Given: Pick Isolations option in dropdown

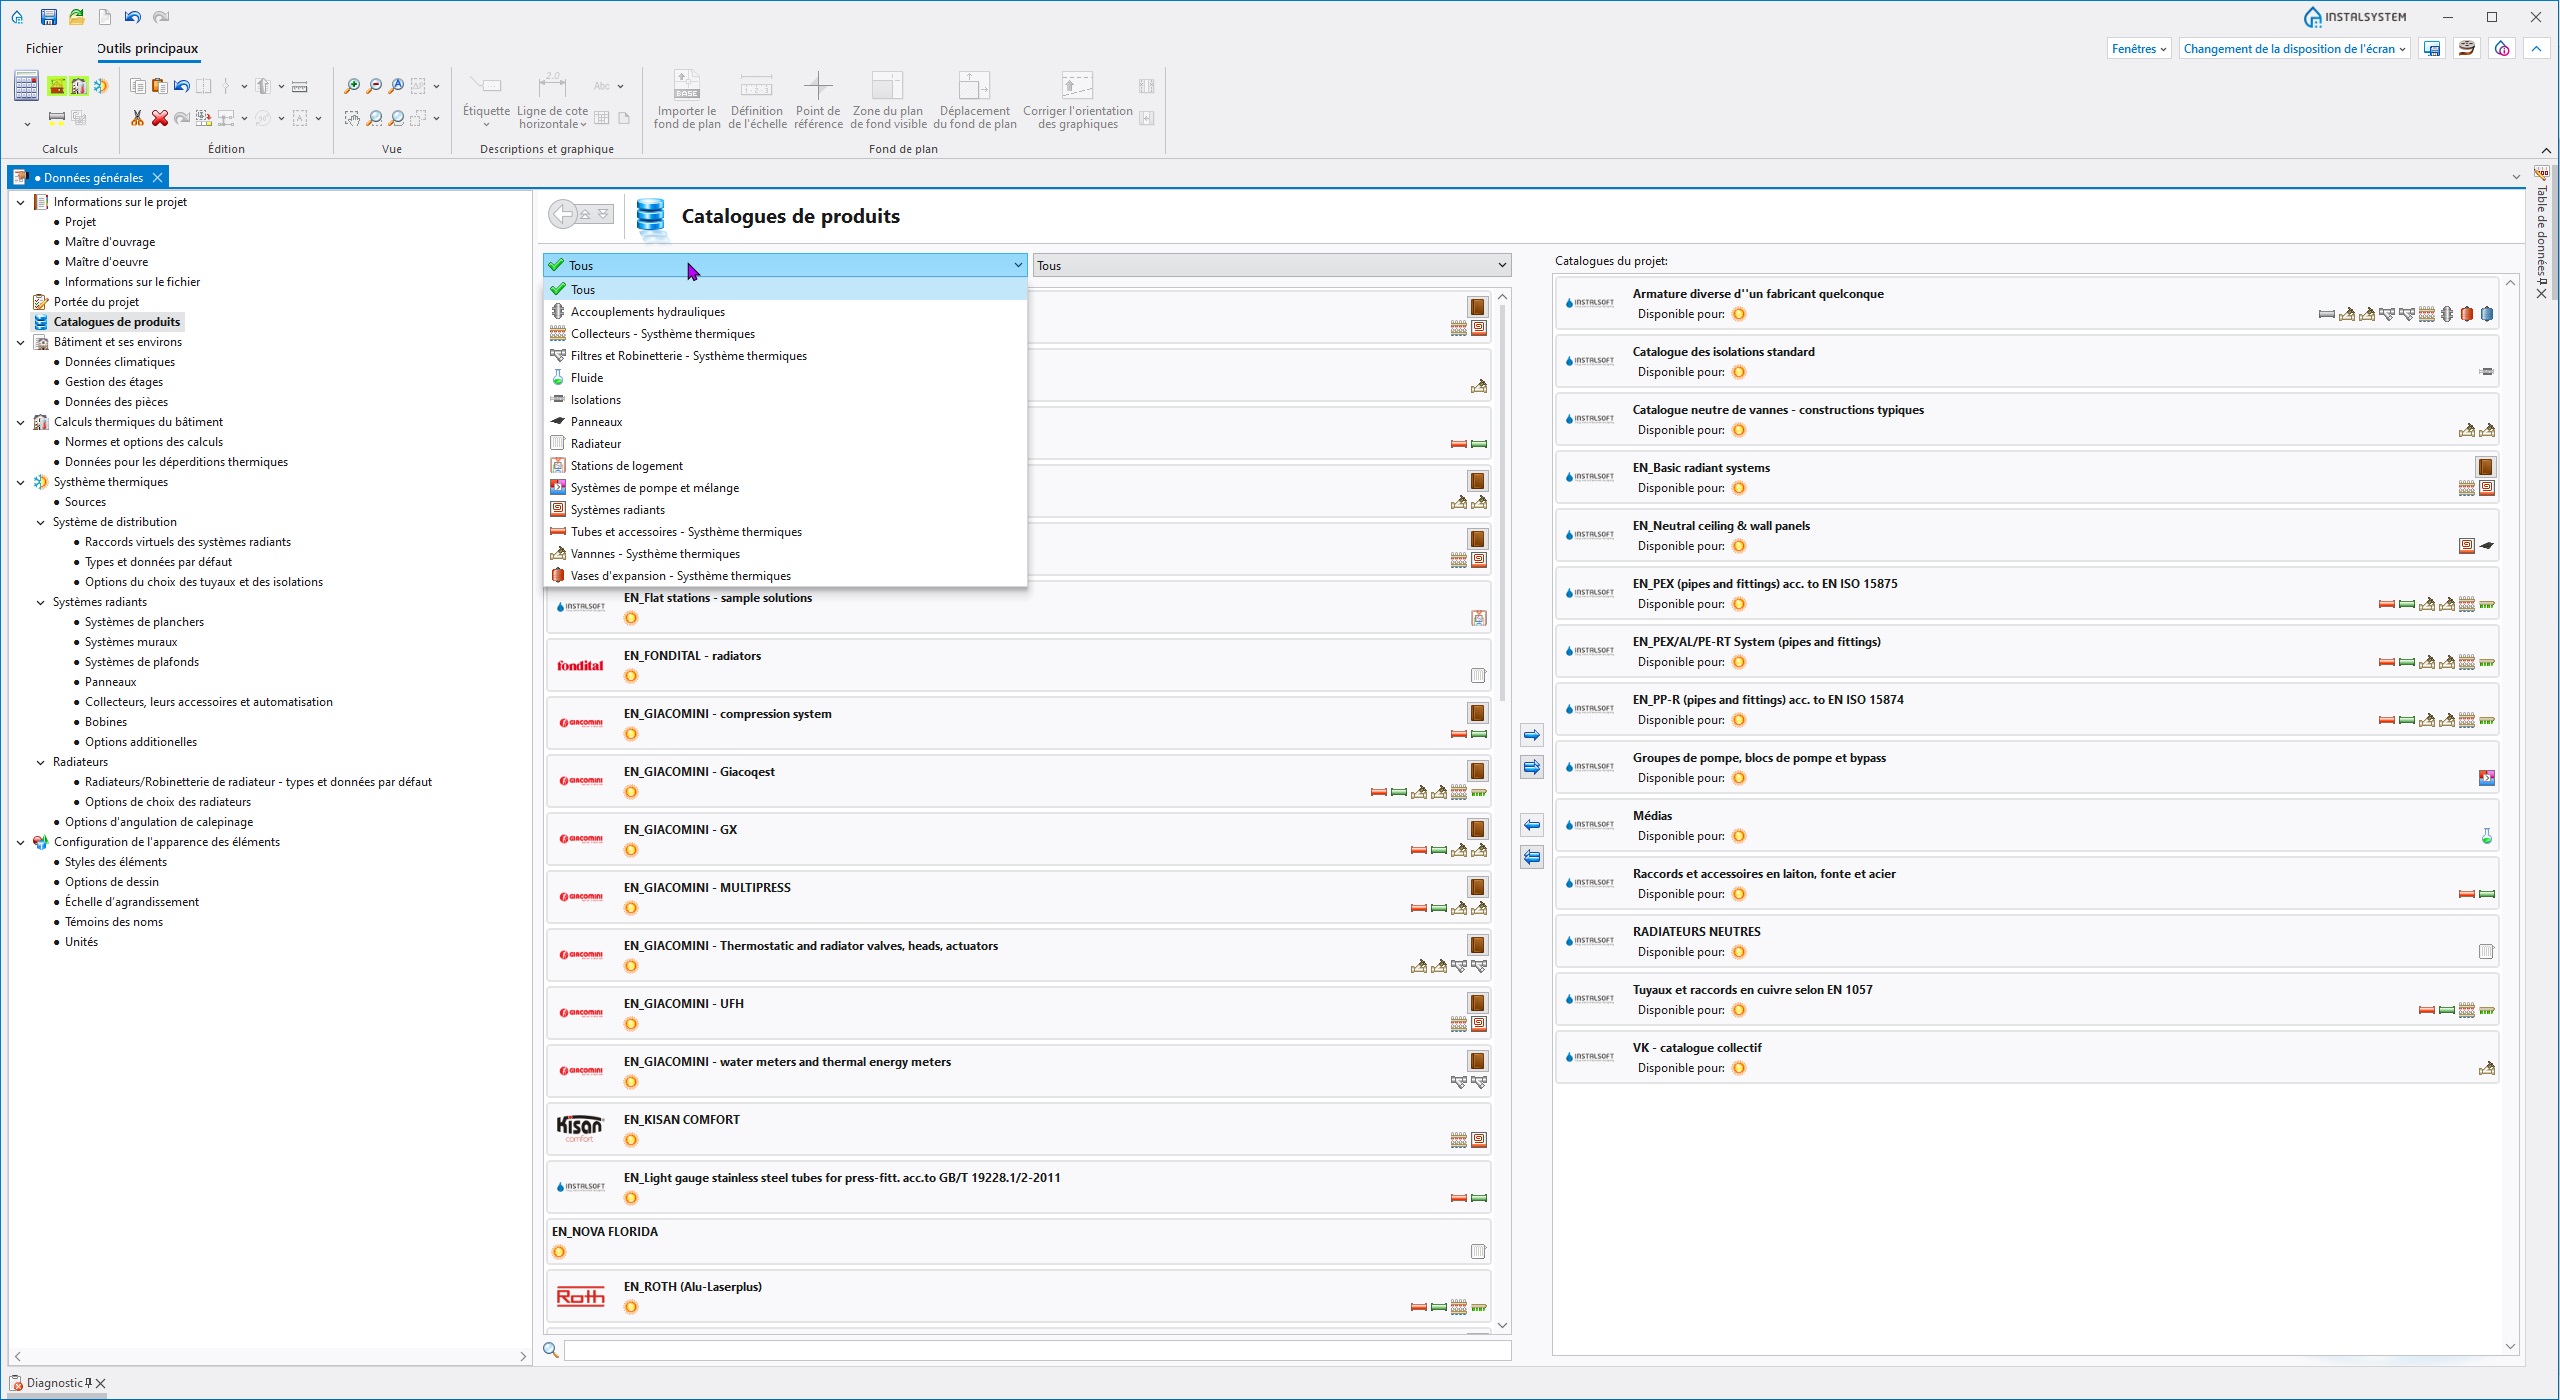Looking at the screenshot, I should (x=595, y=400).
